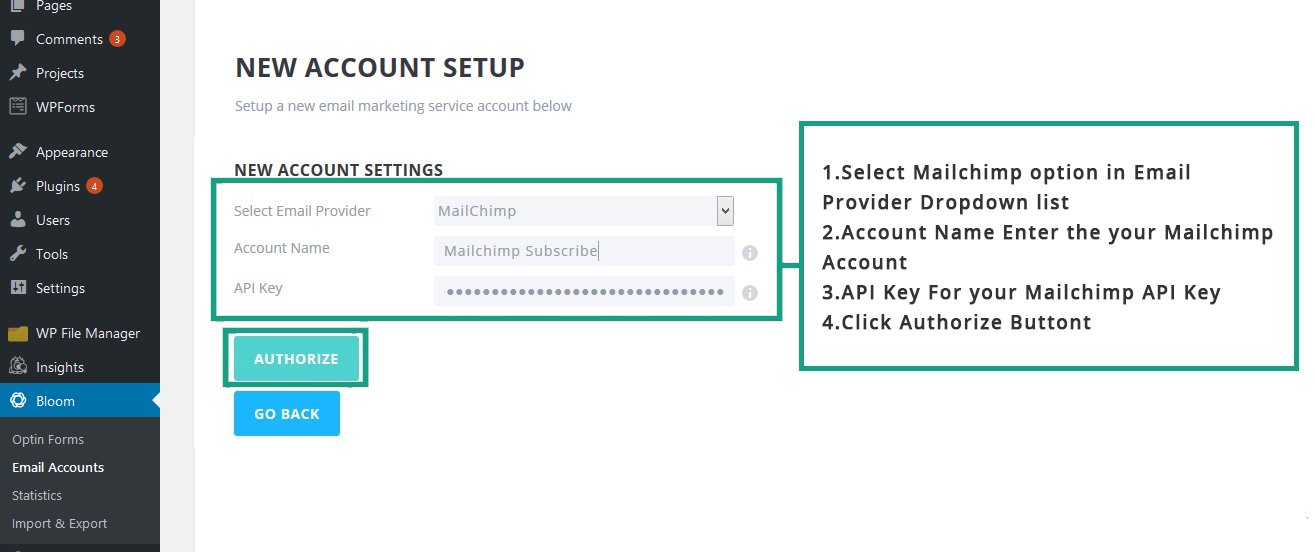Viewport: 1315px width, 552px height.
Task: Click the Plugins plug icon
Action: pos(18,186)
